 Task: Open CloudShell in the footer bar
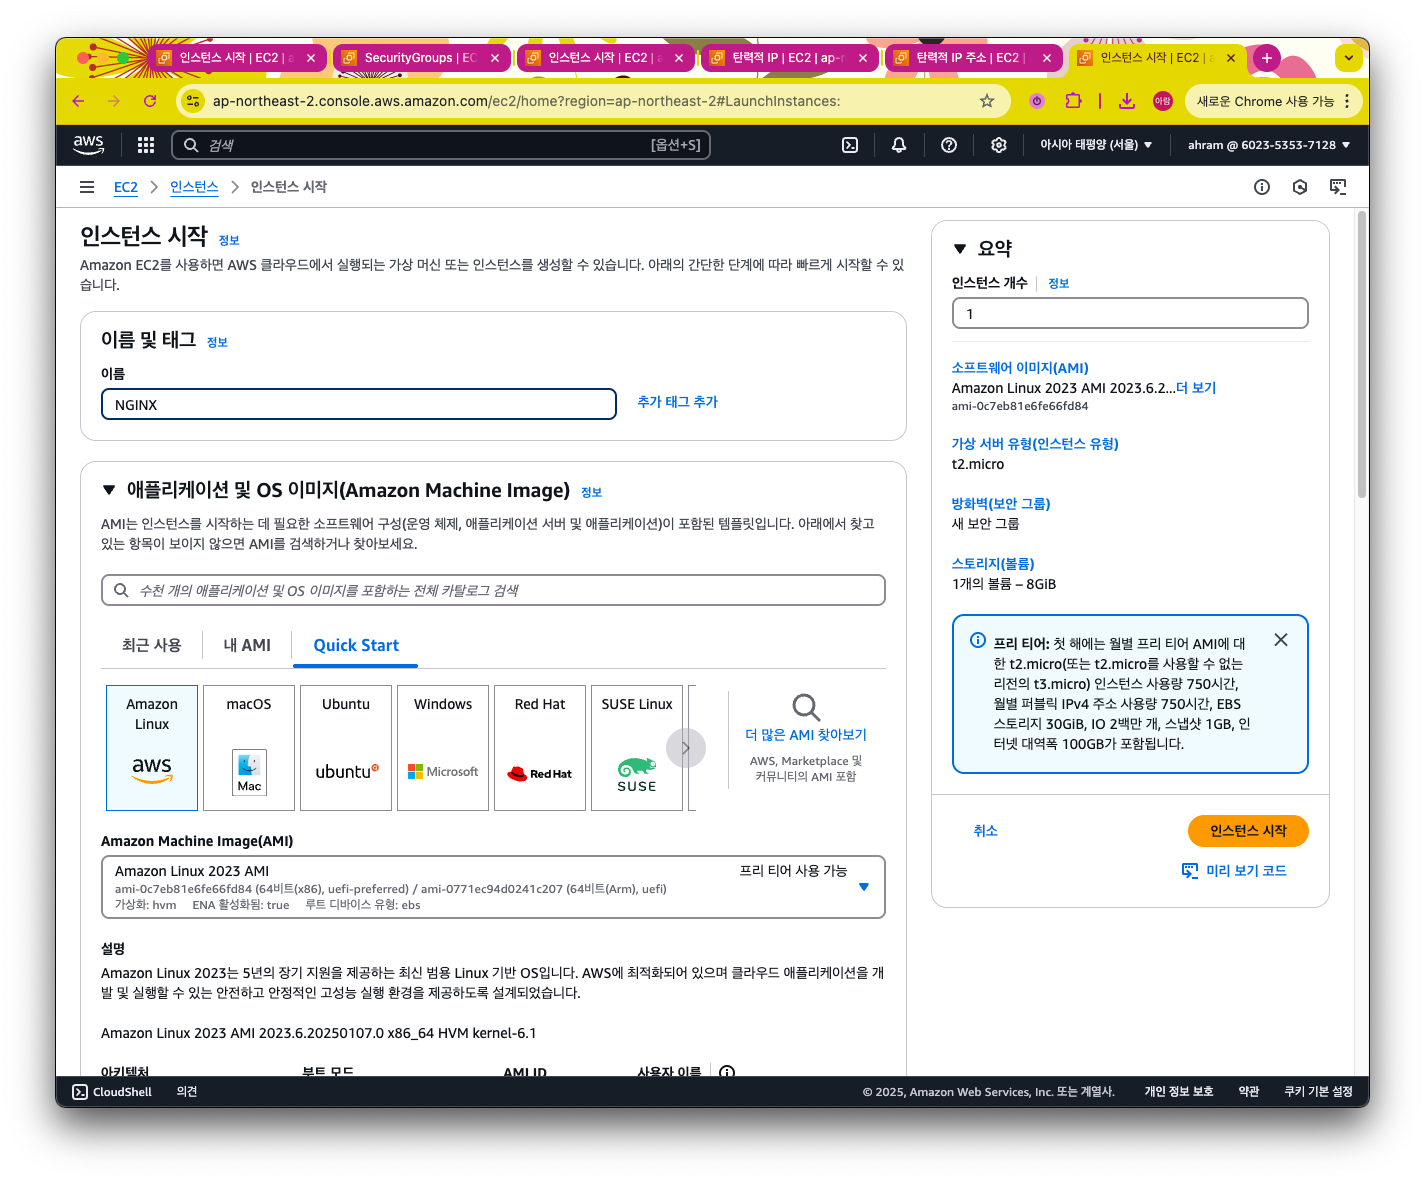(112, 1092)
